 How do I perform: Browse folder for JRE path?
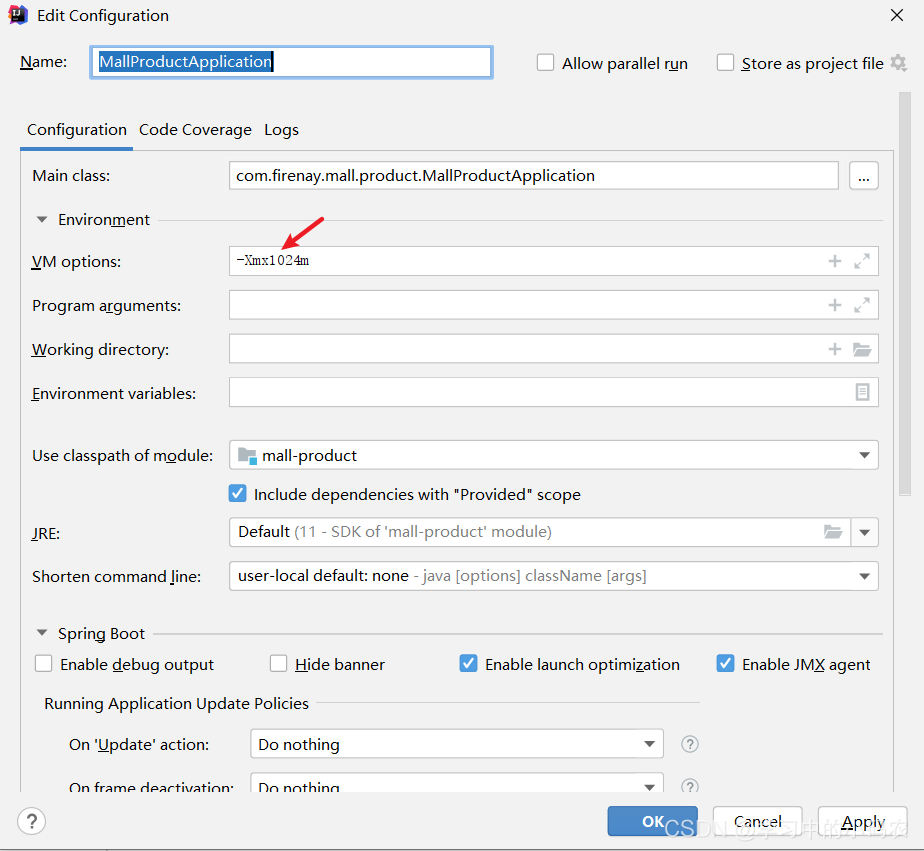pos(833,532)
